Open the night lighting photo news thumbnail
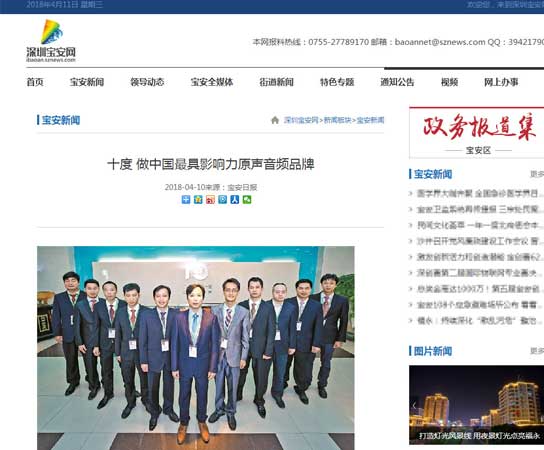Screen dimensions: 544x450 [476, 405]
